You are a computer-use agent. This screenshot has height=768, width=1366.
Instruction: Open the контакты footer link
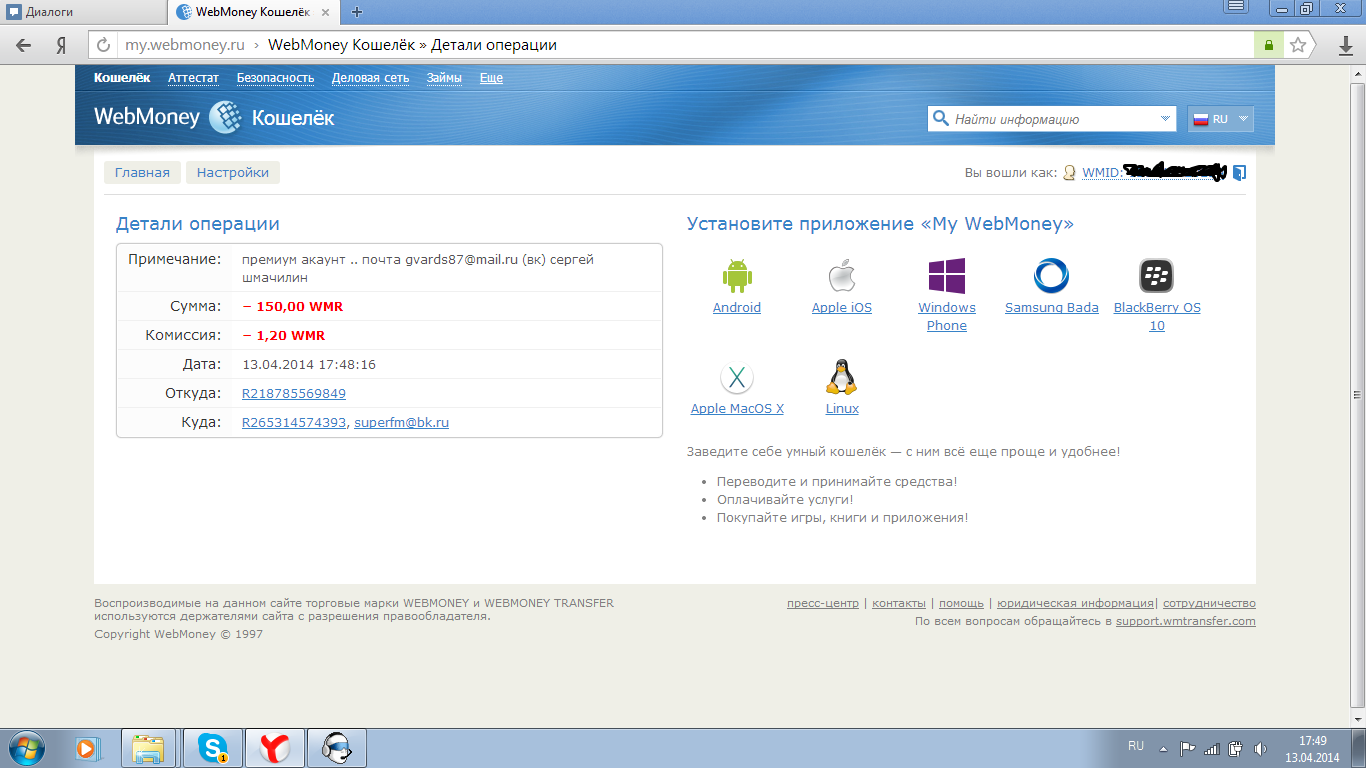899,603
